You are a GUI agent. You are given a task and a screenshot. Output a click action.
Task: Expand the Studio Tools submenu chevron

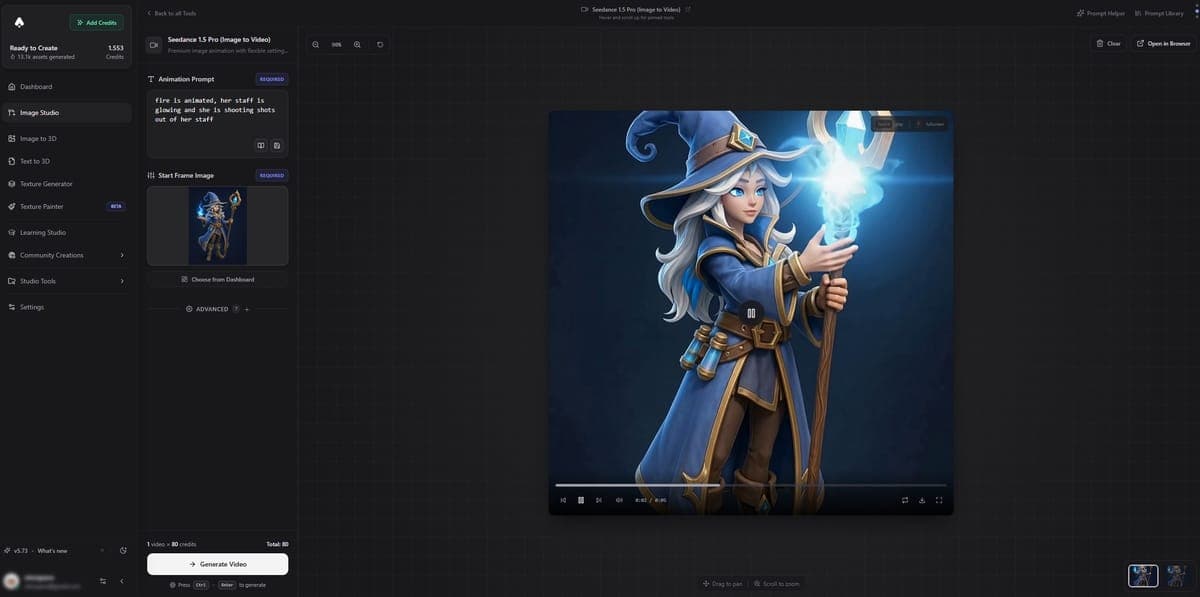122,281
